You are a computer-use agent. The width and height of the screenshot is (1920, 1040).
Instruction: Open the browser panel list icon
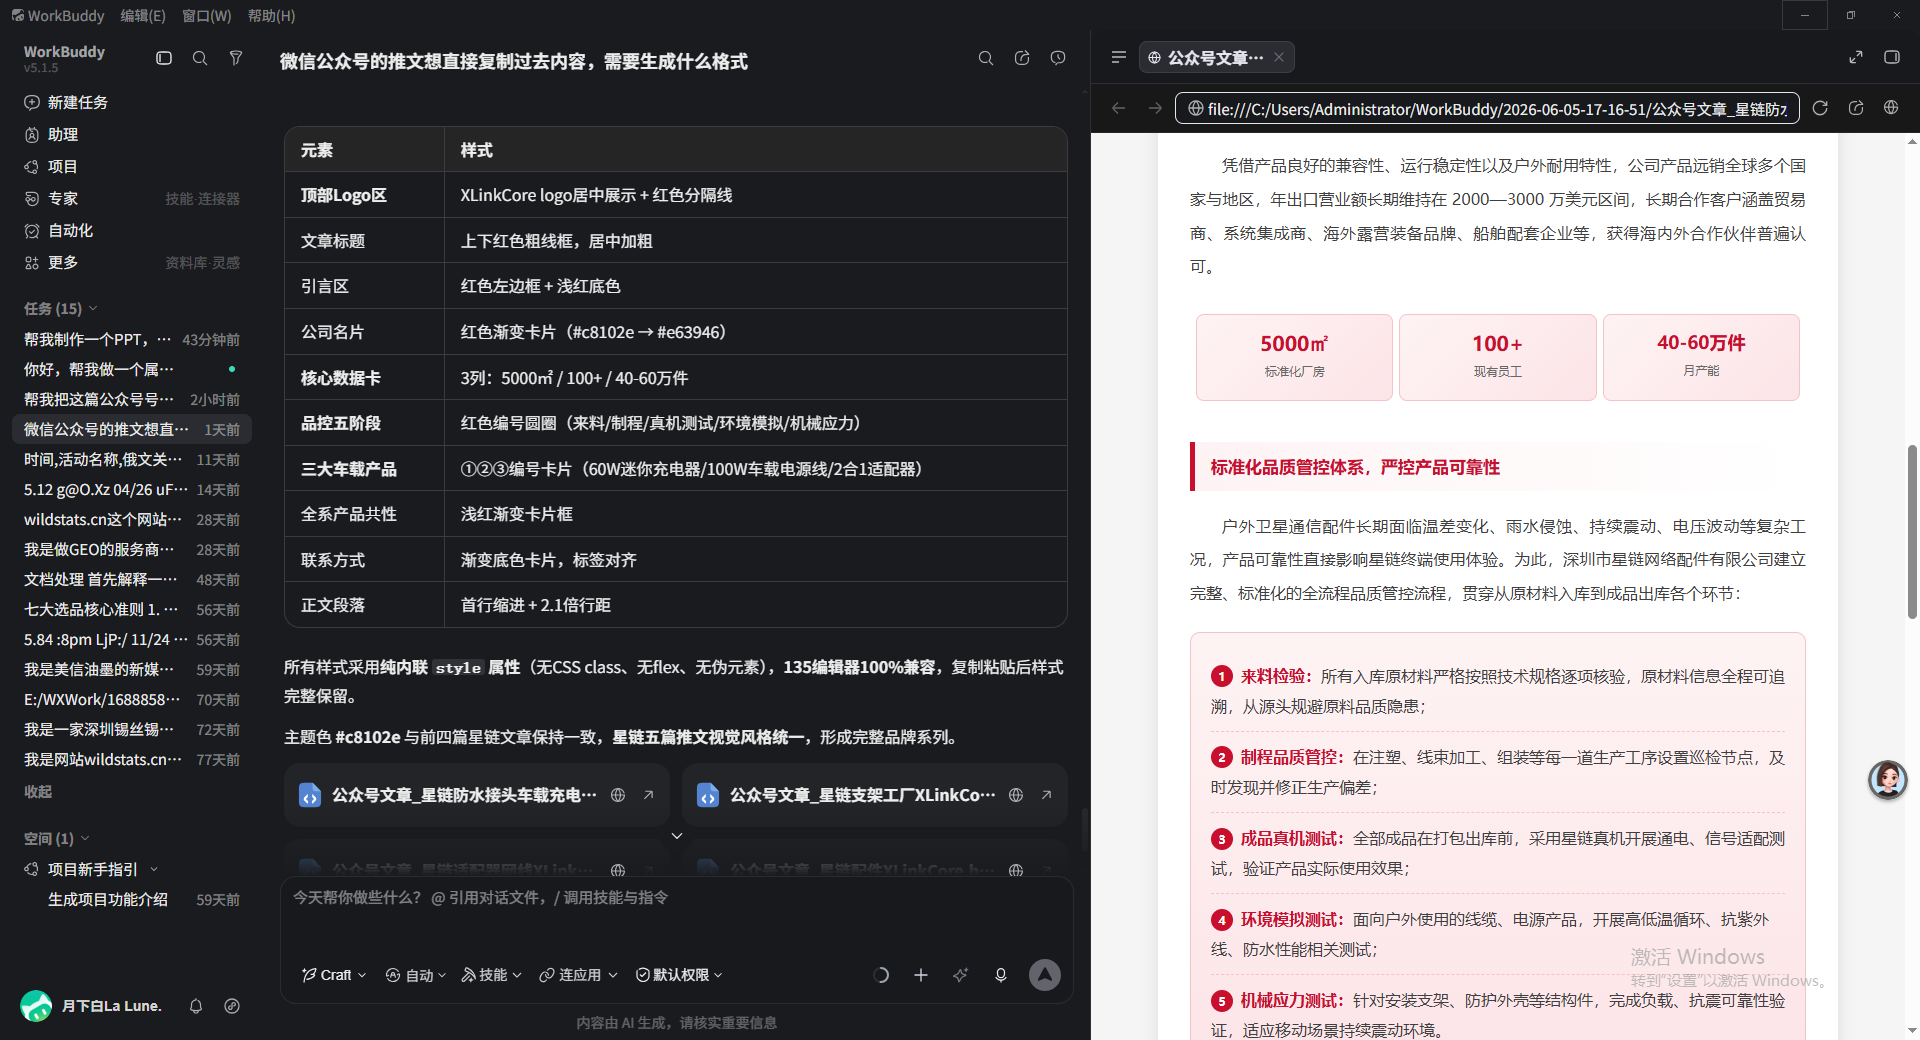coord(1119,57)
